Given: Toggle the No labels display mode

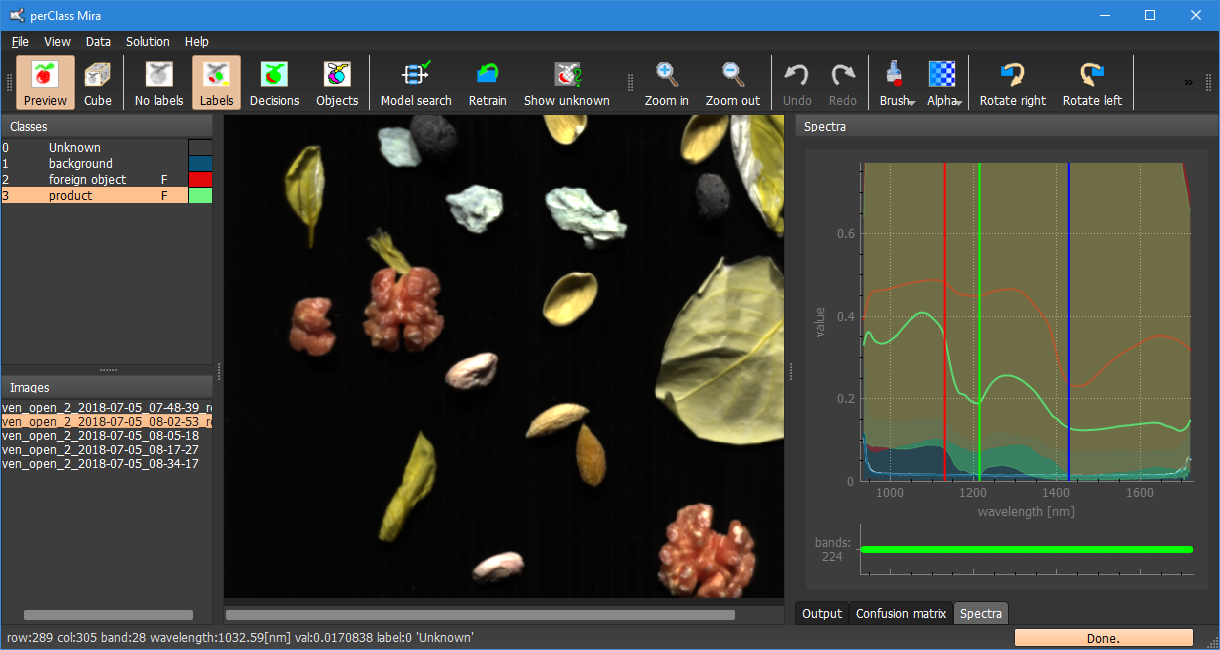Looking at the screenshot, I should pyautogui.click(x=159, y=83).
